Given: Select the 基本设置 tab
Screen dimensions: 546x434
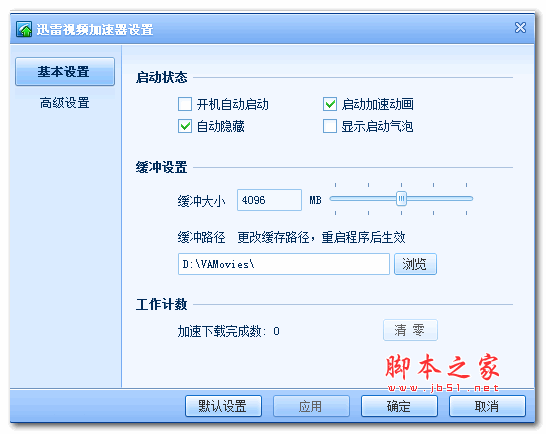Looking at the screenshot, I should coord(65,72).
